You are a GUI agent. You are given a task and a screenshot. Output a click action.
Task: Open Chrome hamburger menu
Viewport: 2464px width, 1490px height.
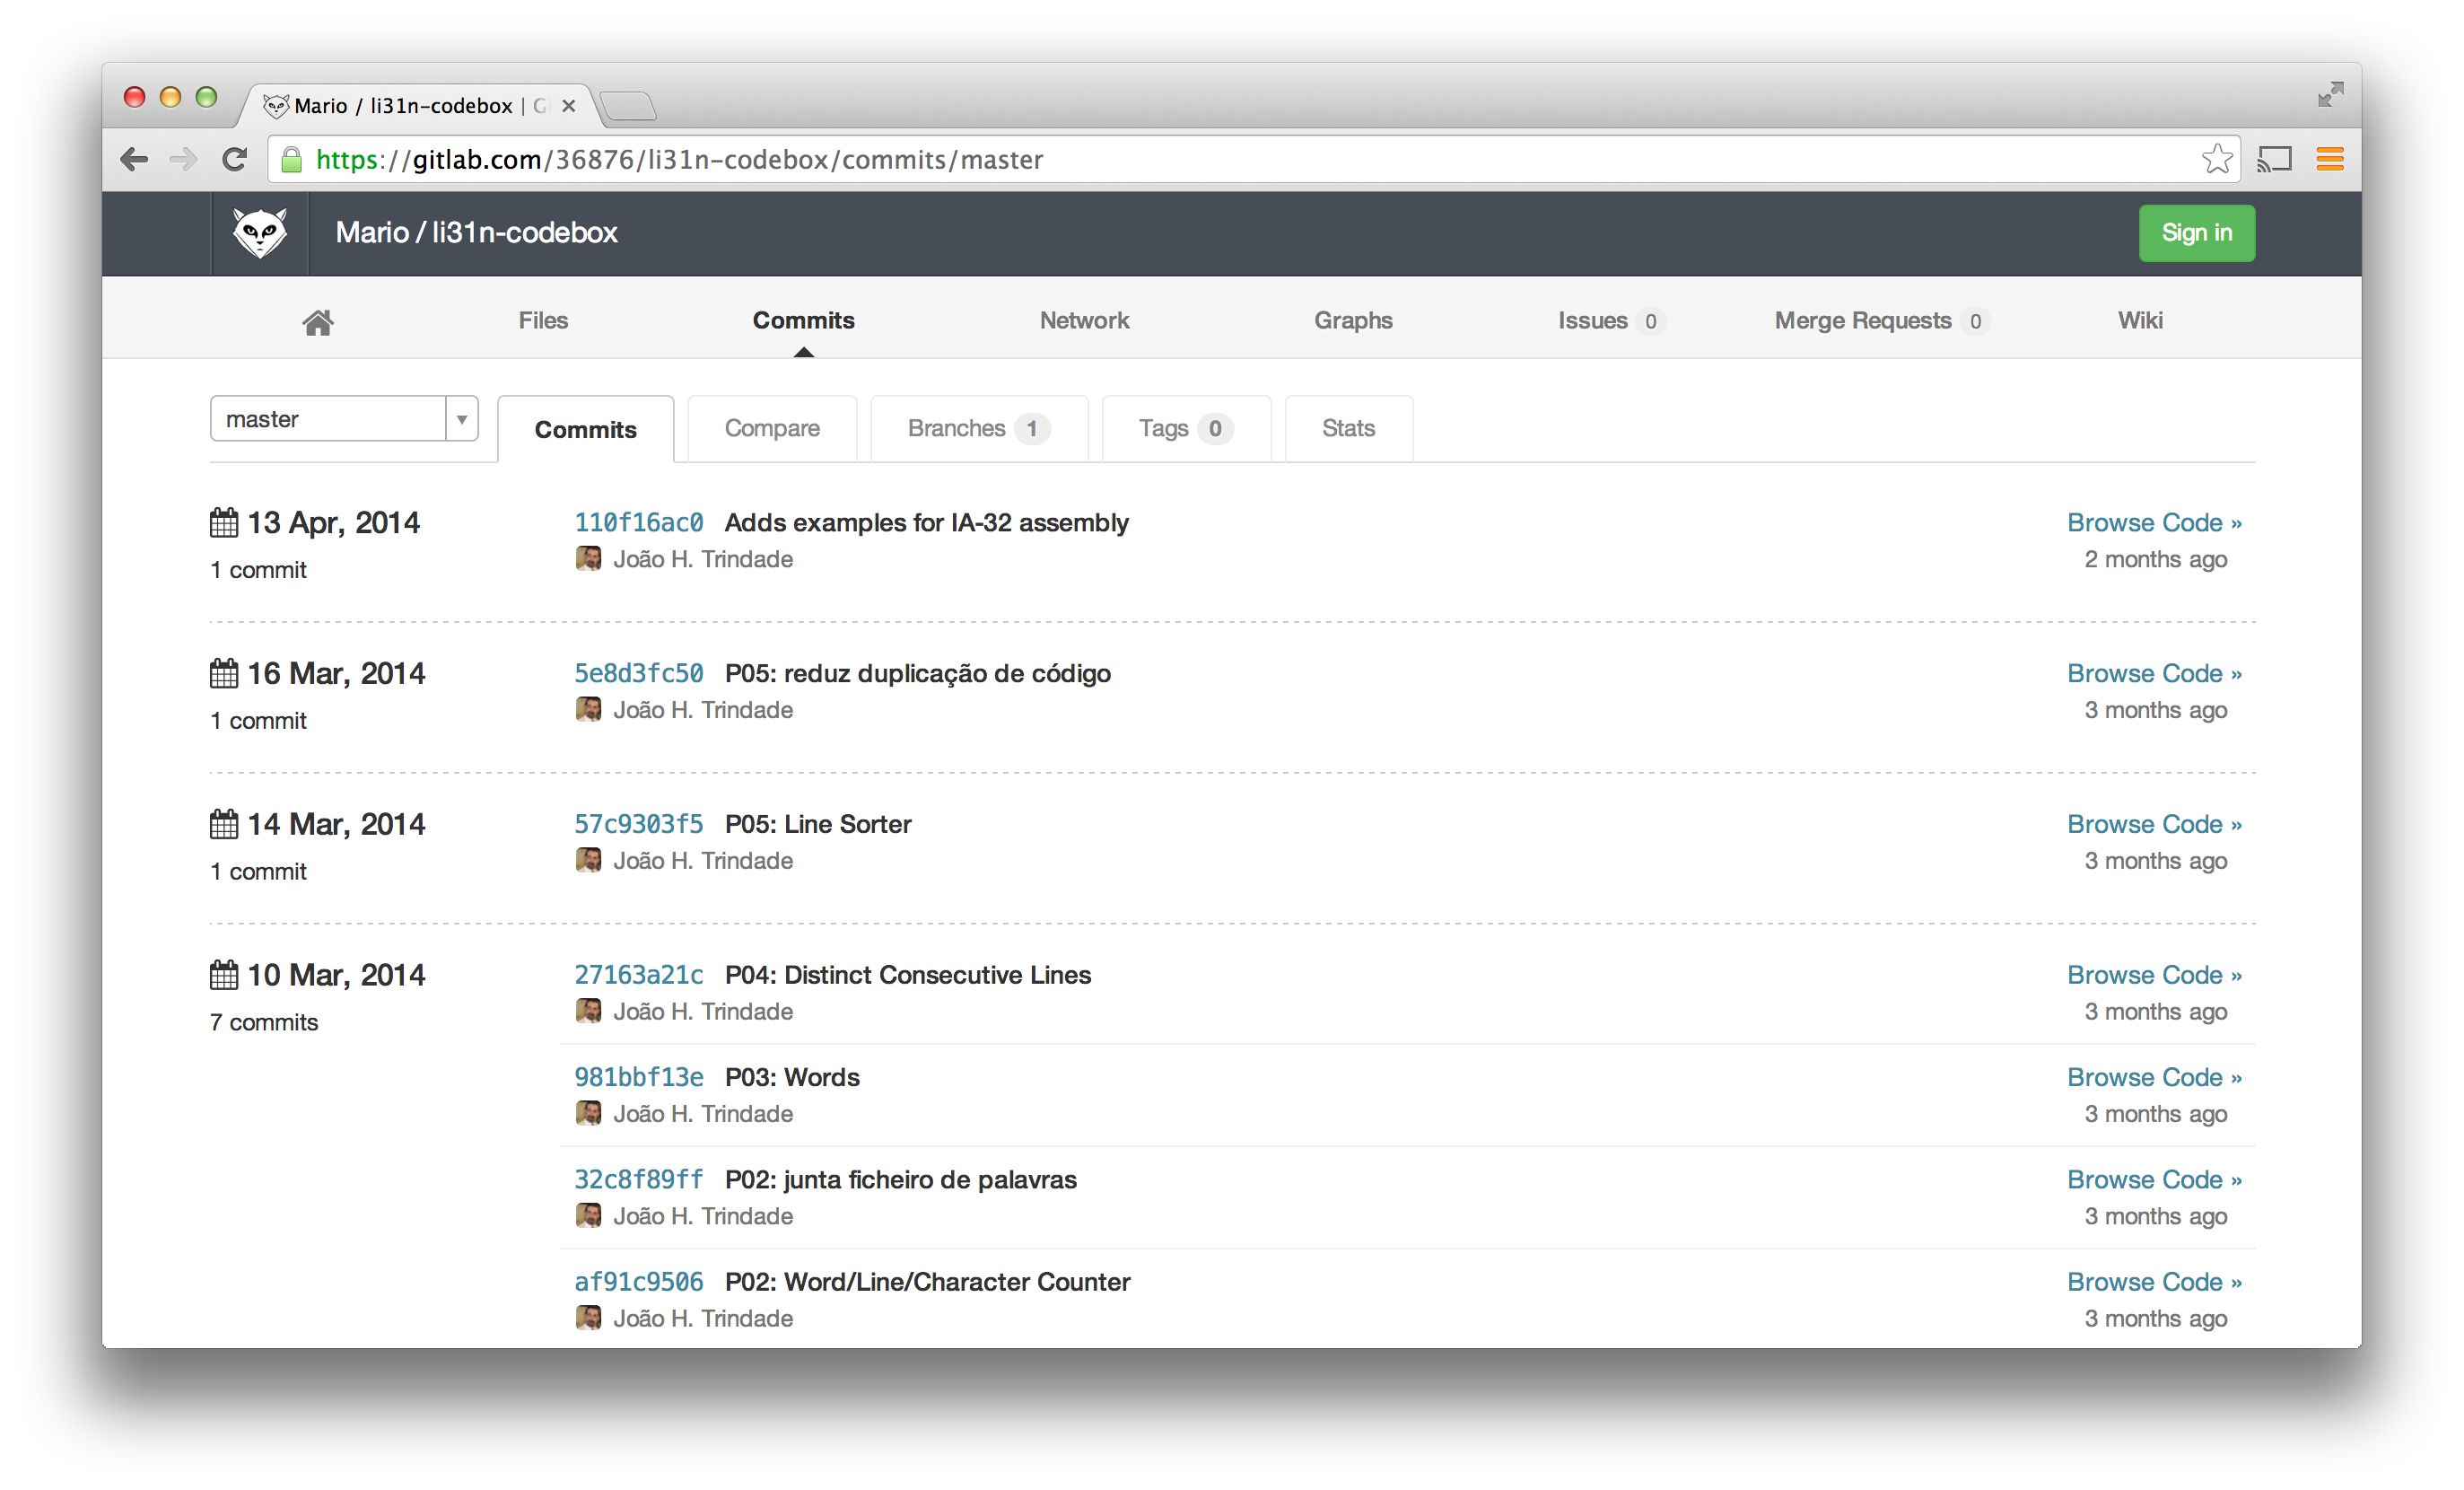pos(2330,160)
